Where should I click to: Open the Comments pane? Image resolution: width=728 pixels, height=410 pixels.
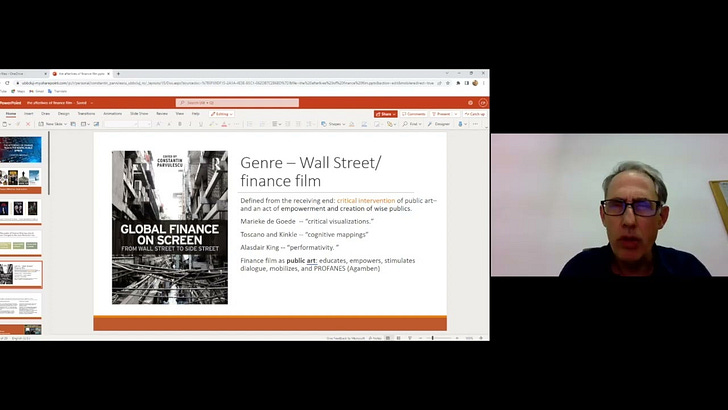click(413, 114)
